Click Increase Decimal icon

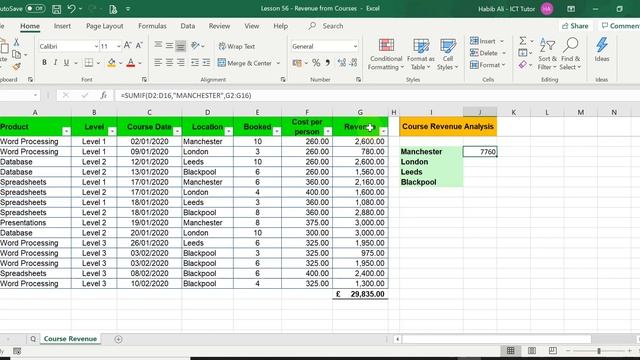click(342, 63)
